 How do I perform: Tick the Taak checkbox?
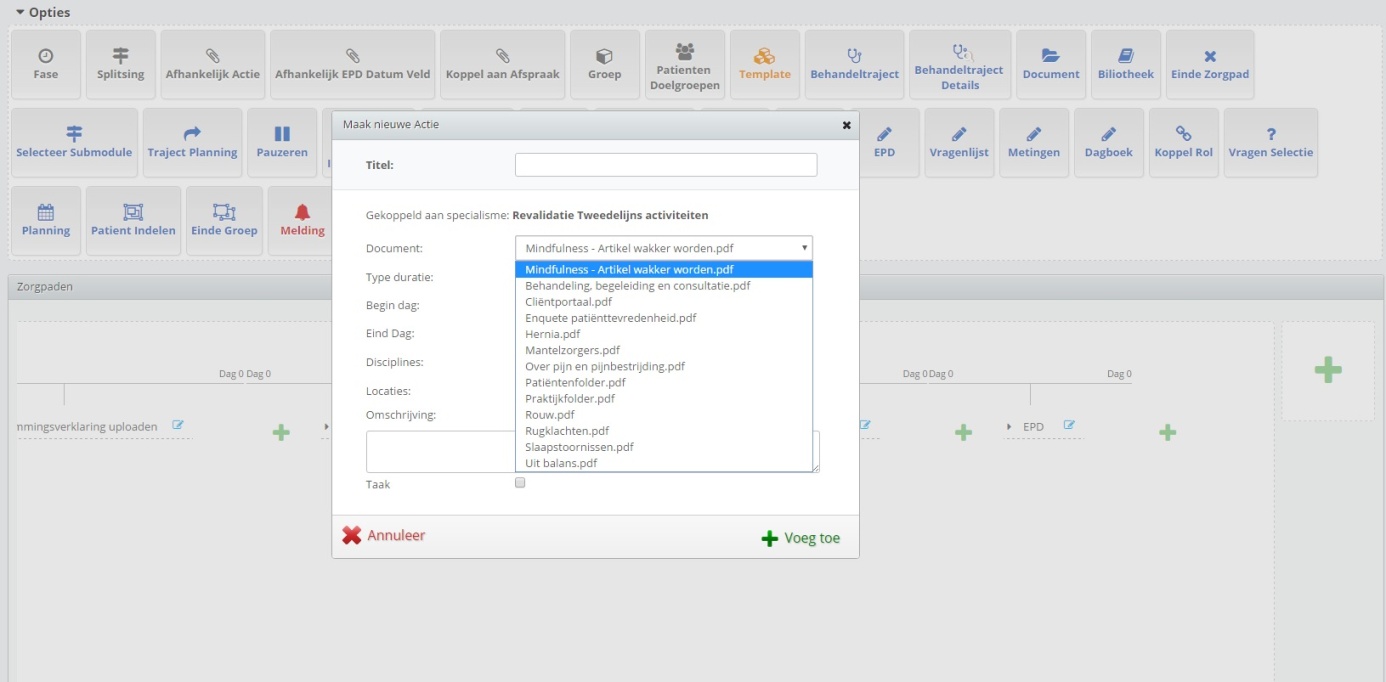(x=520, y=483)
